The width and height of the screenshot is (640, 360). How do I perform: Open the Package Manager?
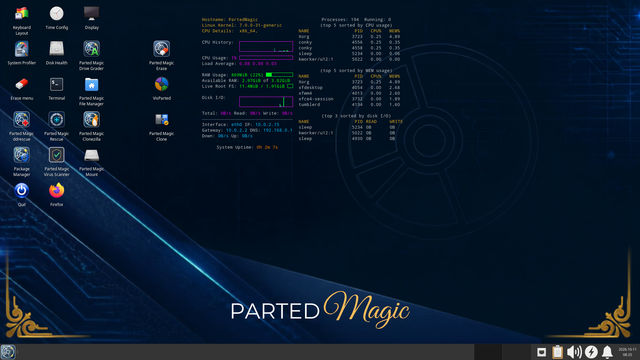(x=22, y=155)
